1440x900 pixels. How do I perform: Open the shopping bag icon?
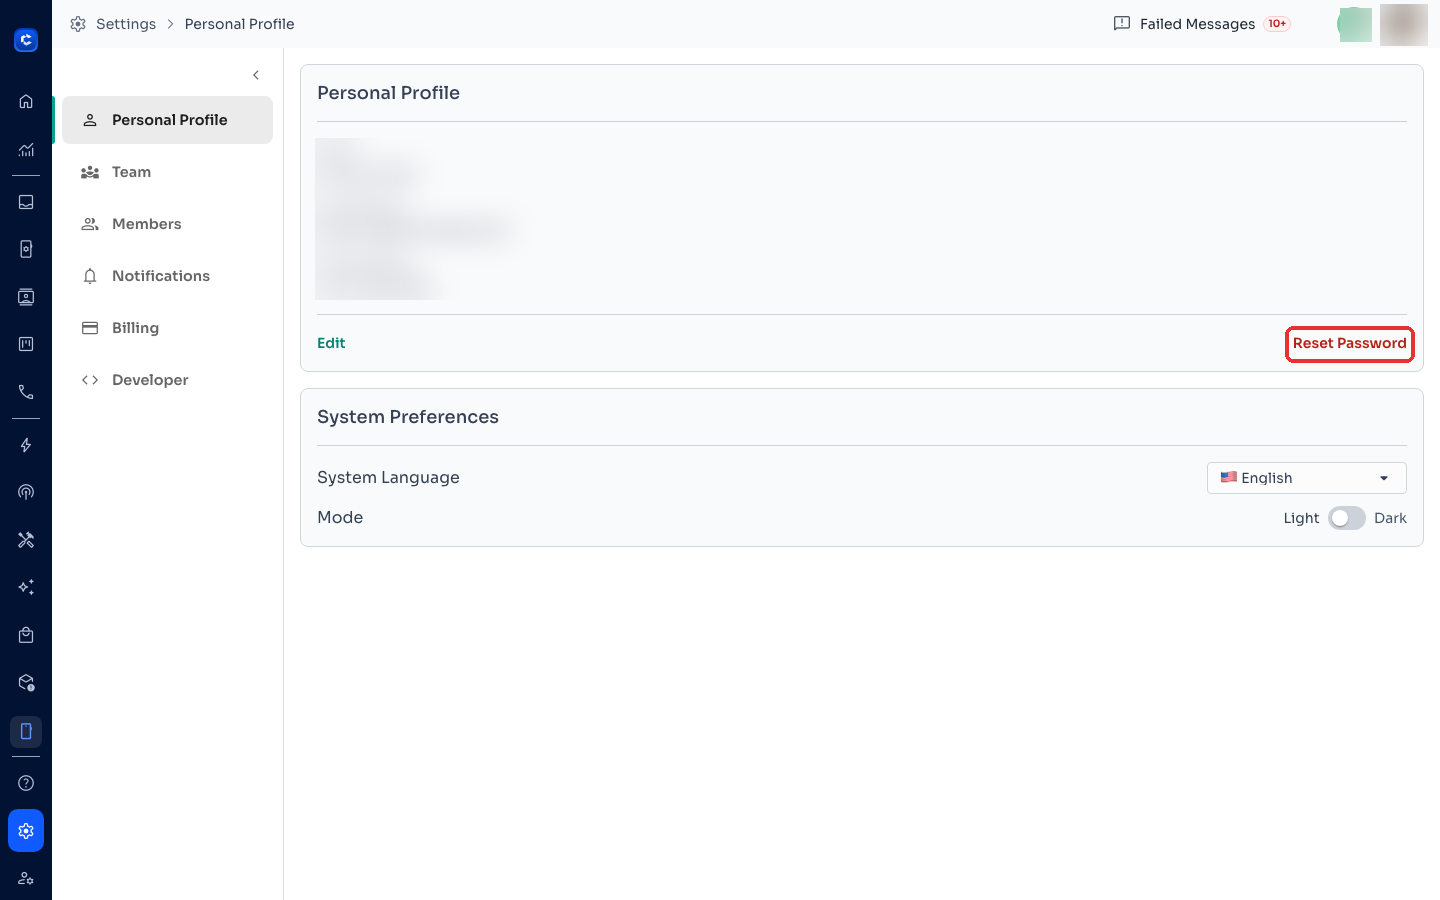26,635
